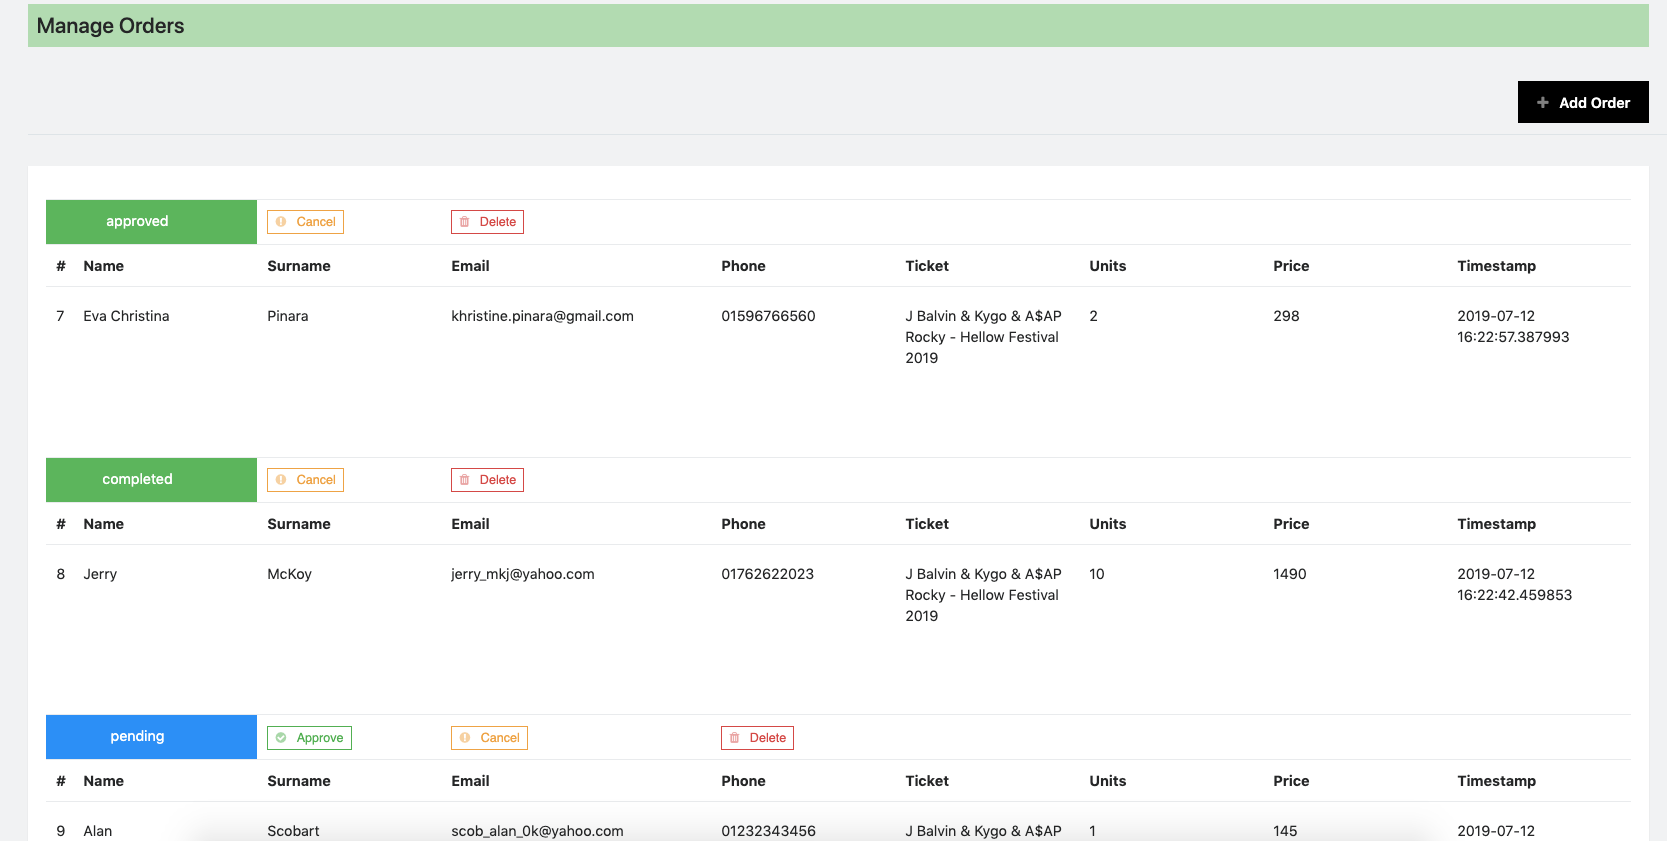Click the surname Scobart
Image resolution: width=1667 pixels, height=841 pixels.
(x=293, y=831)
